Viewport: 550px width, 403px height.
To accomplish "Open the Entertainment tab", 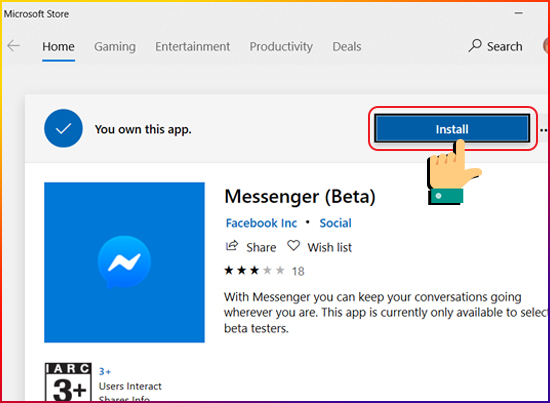I will [x=193, y=47].
